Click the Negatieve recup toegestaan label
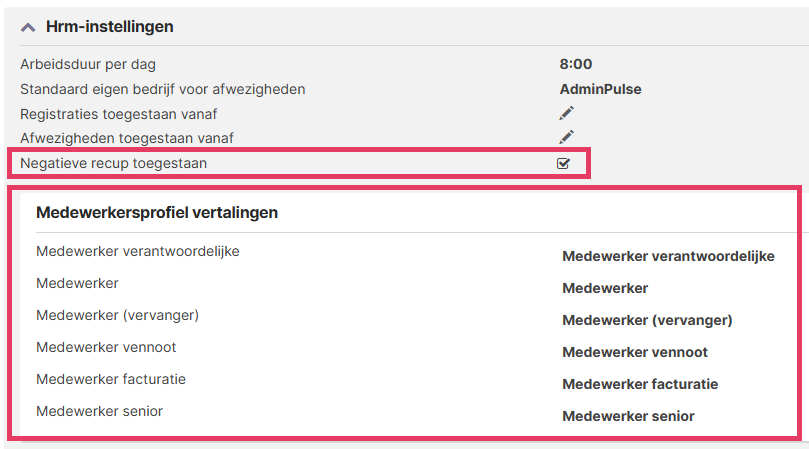 click(x=114, y=163)
